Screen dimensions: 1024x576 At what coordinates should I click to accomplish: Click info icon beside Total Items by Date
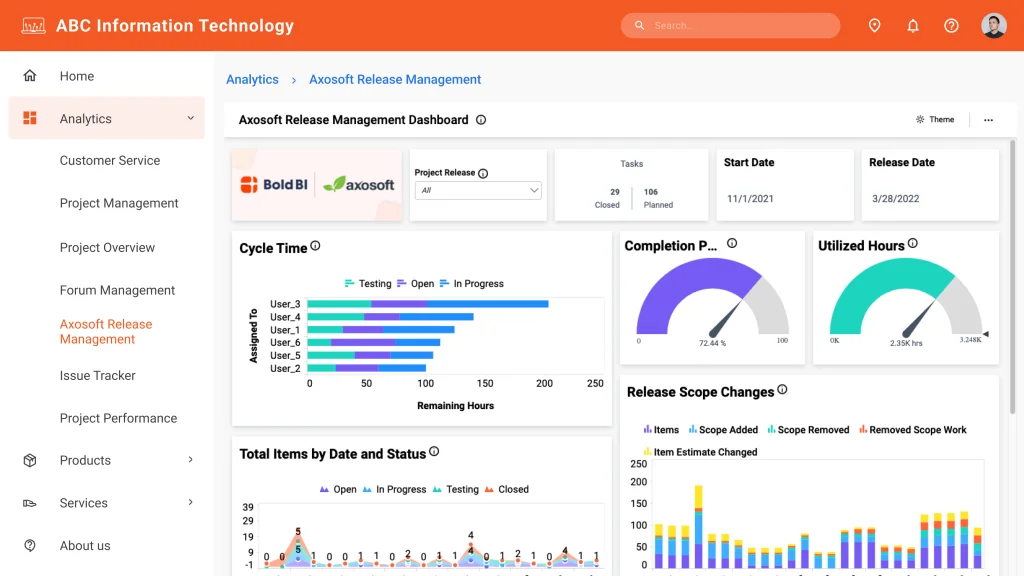434,451
